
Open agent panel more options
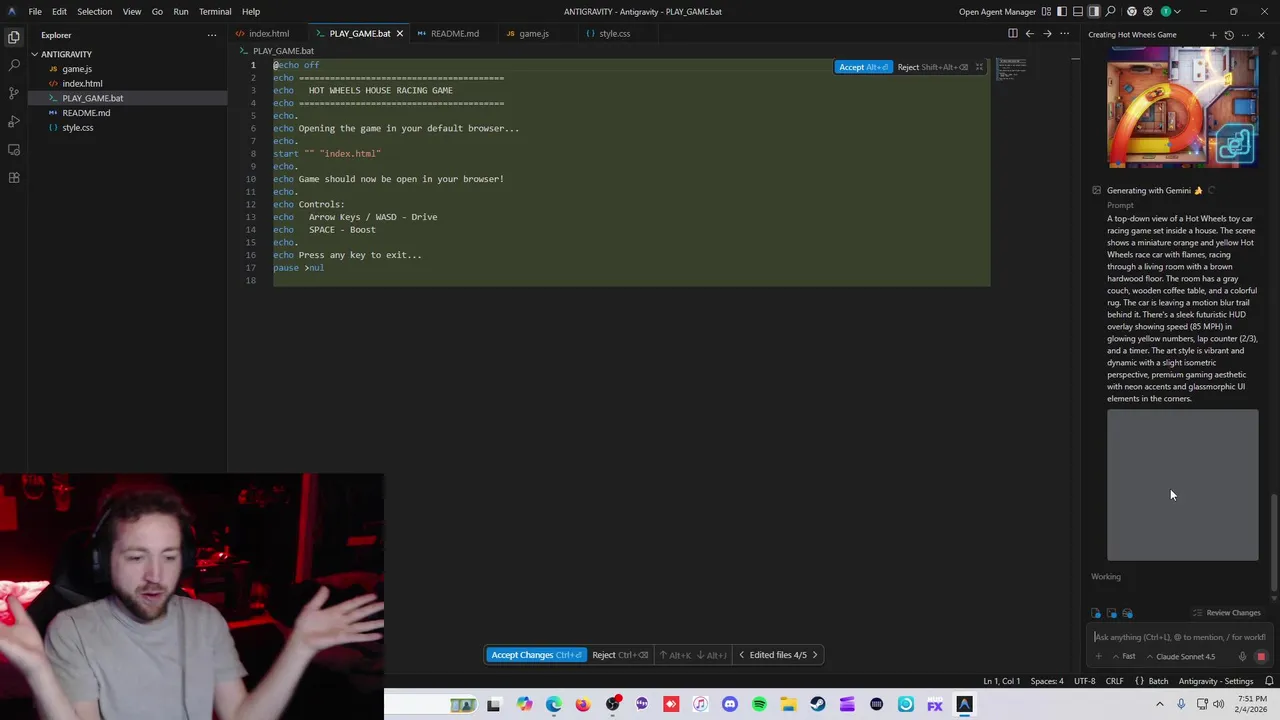click(1245, 35)
